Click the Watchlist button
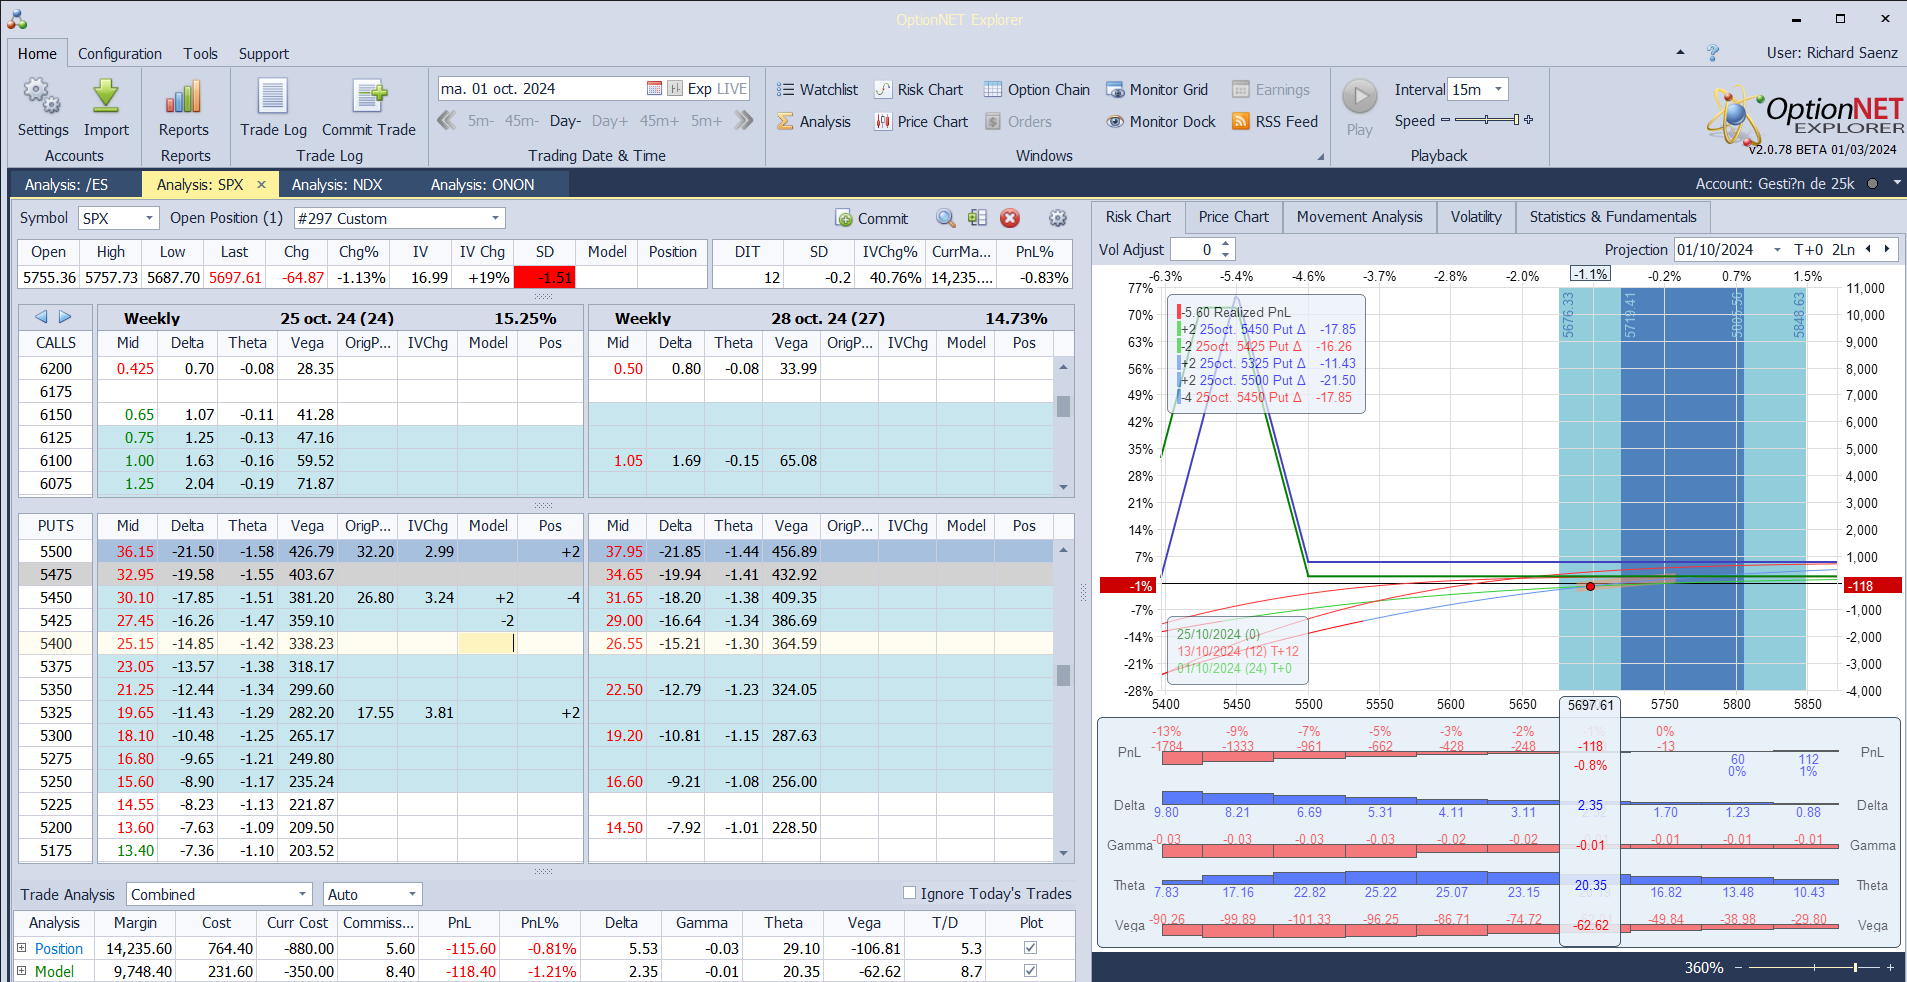The width and height of the screenshot is (1907, 982). point(818,90)
